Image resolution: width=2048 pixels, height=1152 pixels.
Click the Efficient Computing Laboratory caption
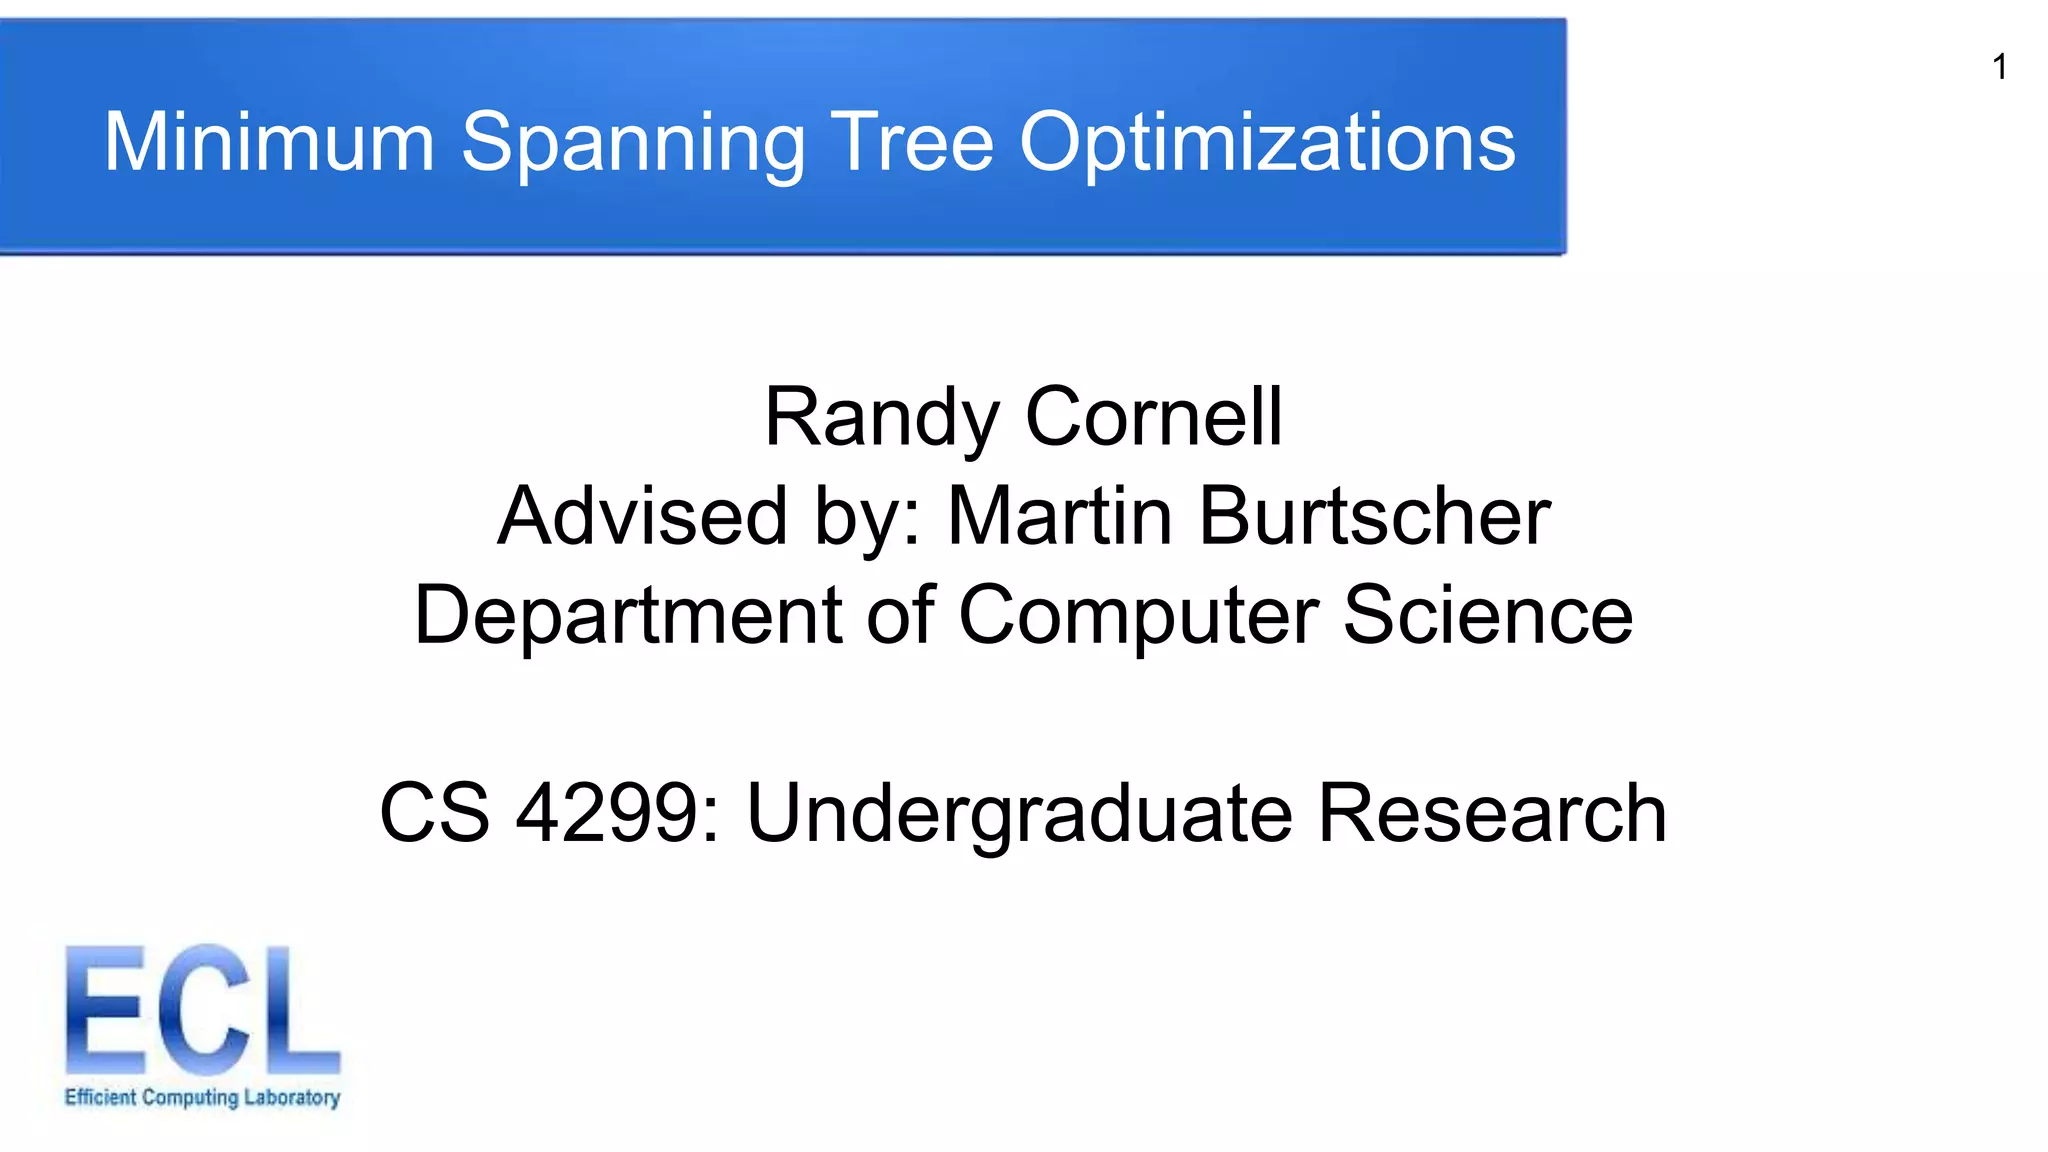202,1097
